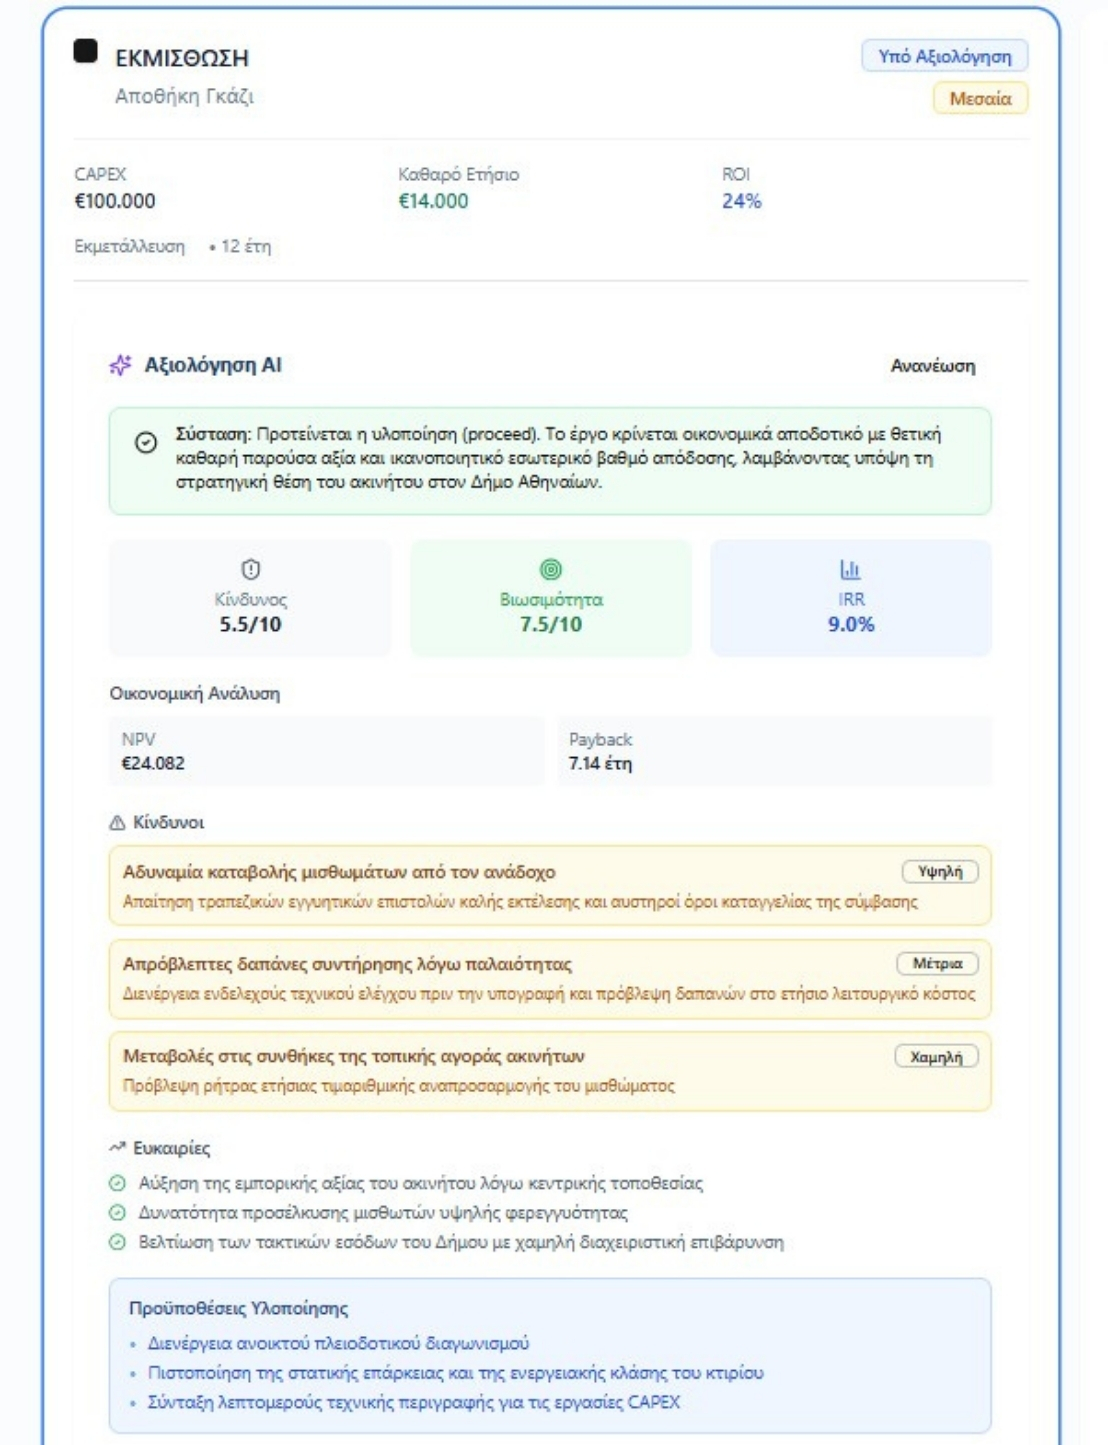
Task: Select the NPV €24.082 panel
Action: 327,751
